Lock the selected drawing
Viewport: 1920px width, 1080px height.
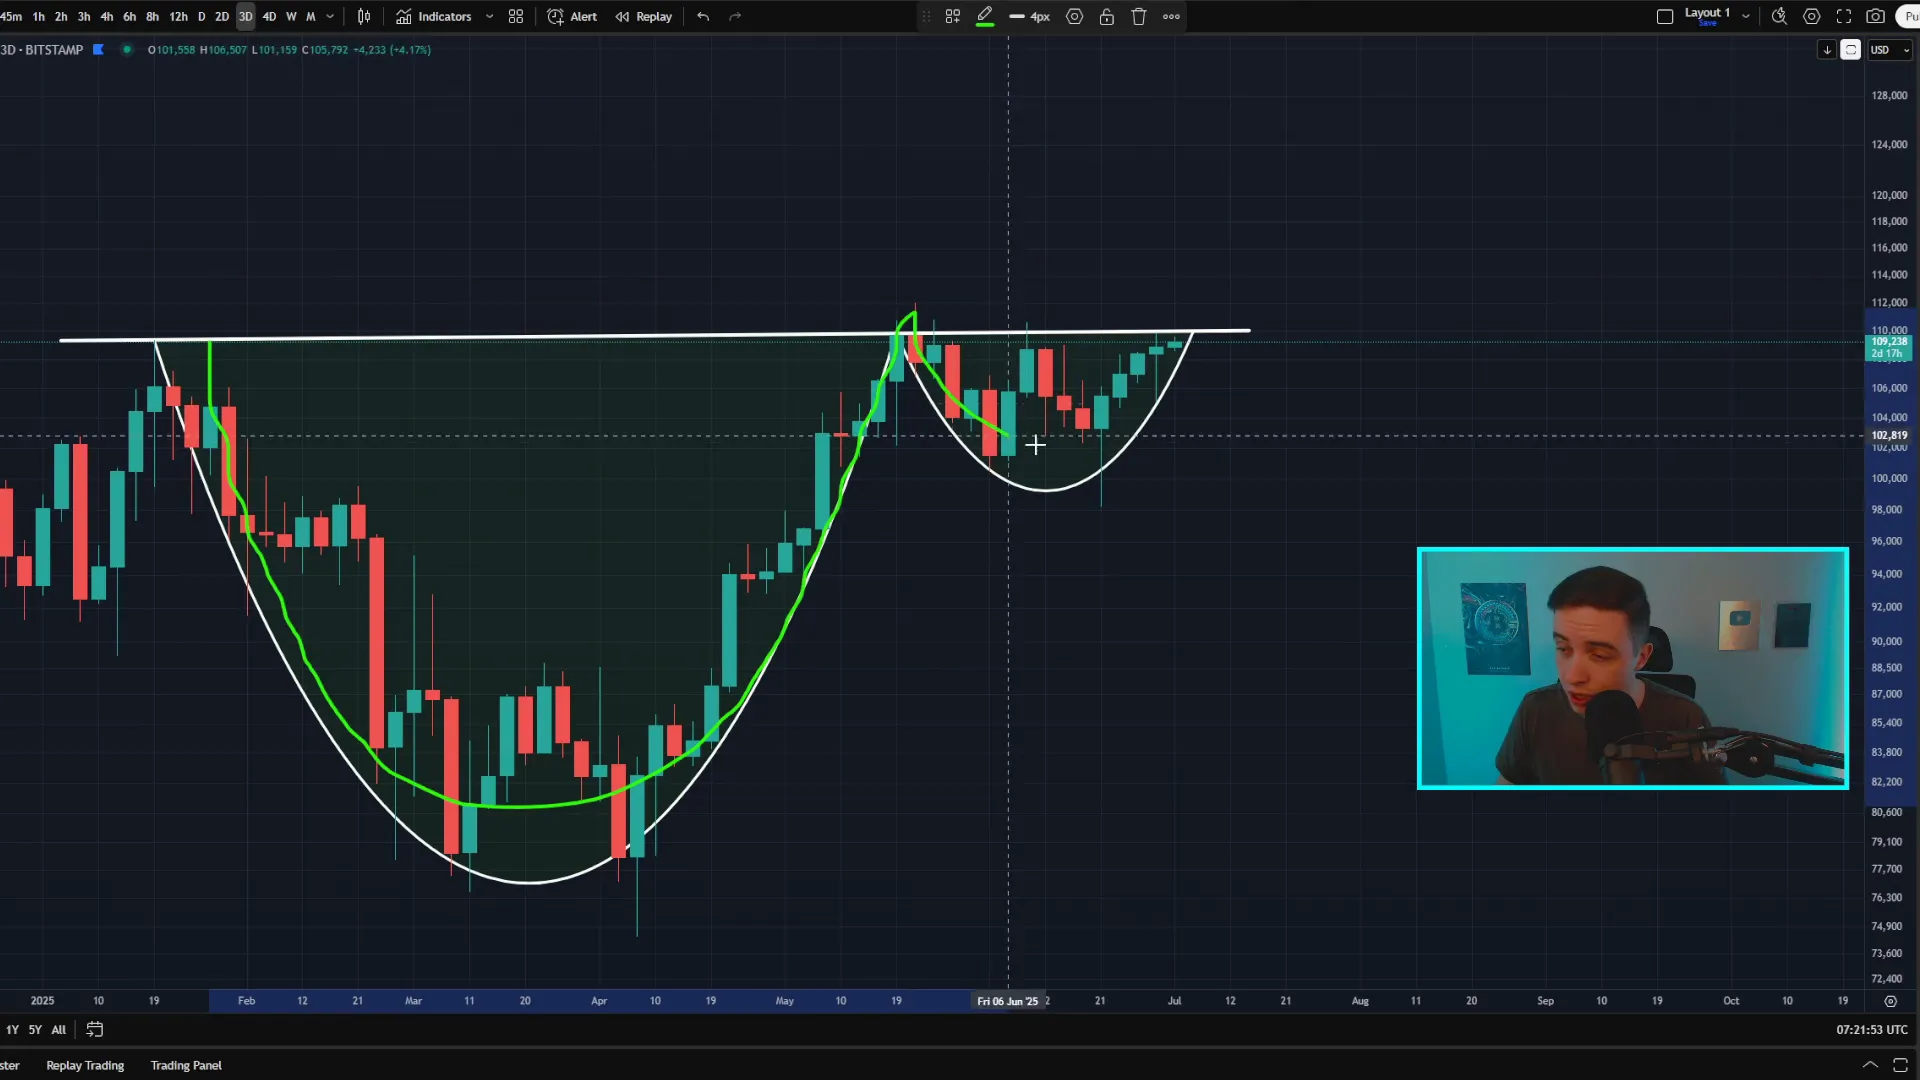pos(1106,17)
